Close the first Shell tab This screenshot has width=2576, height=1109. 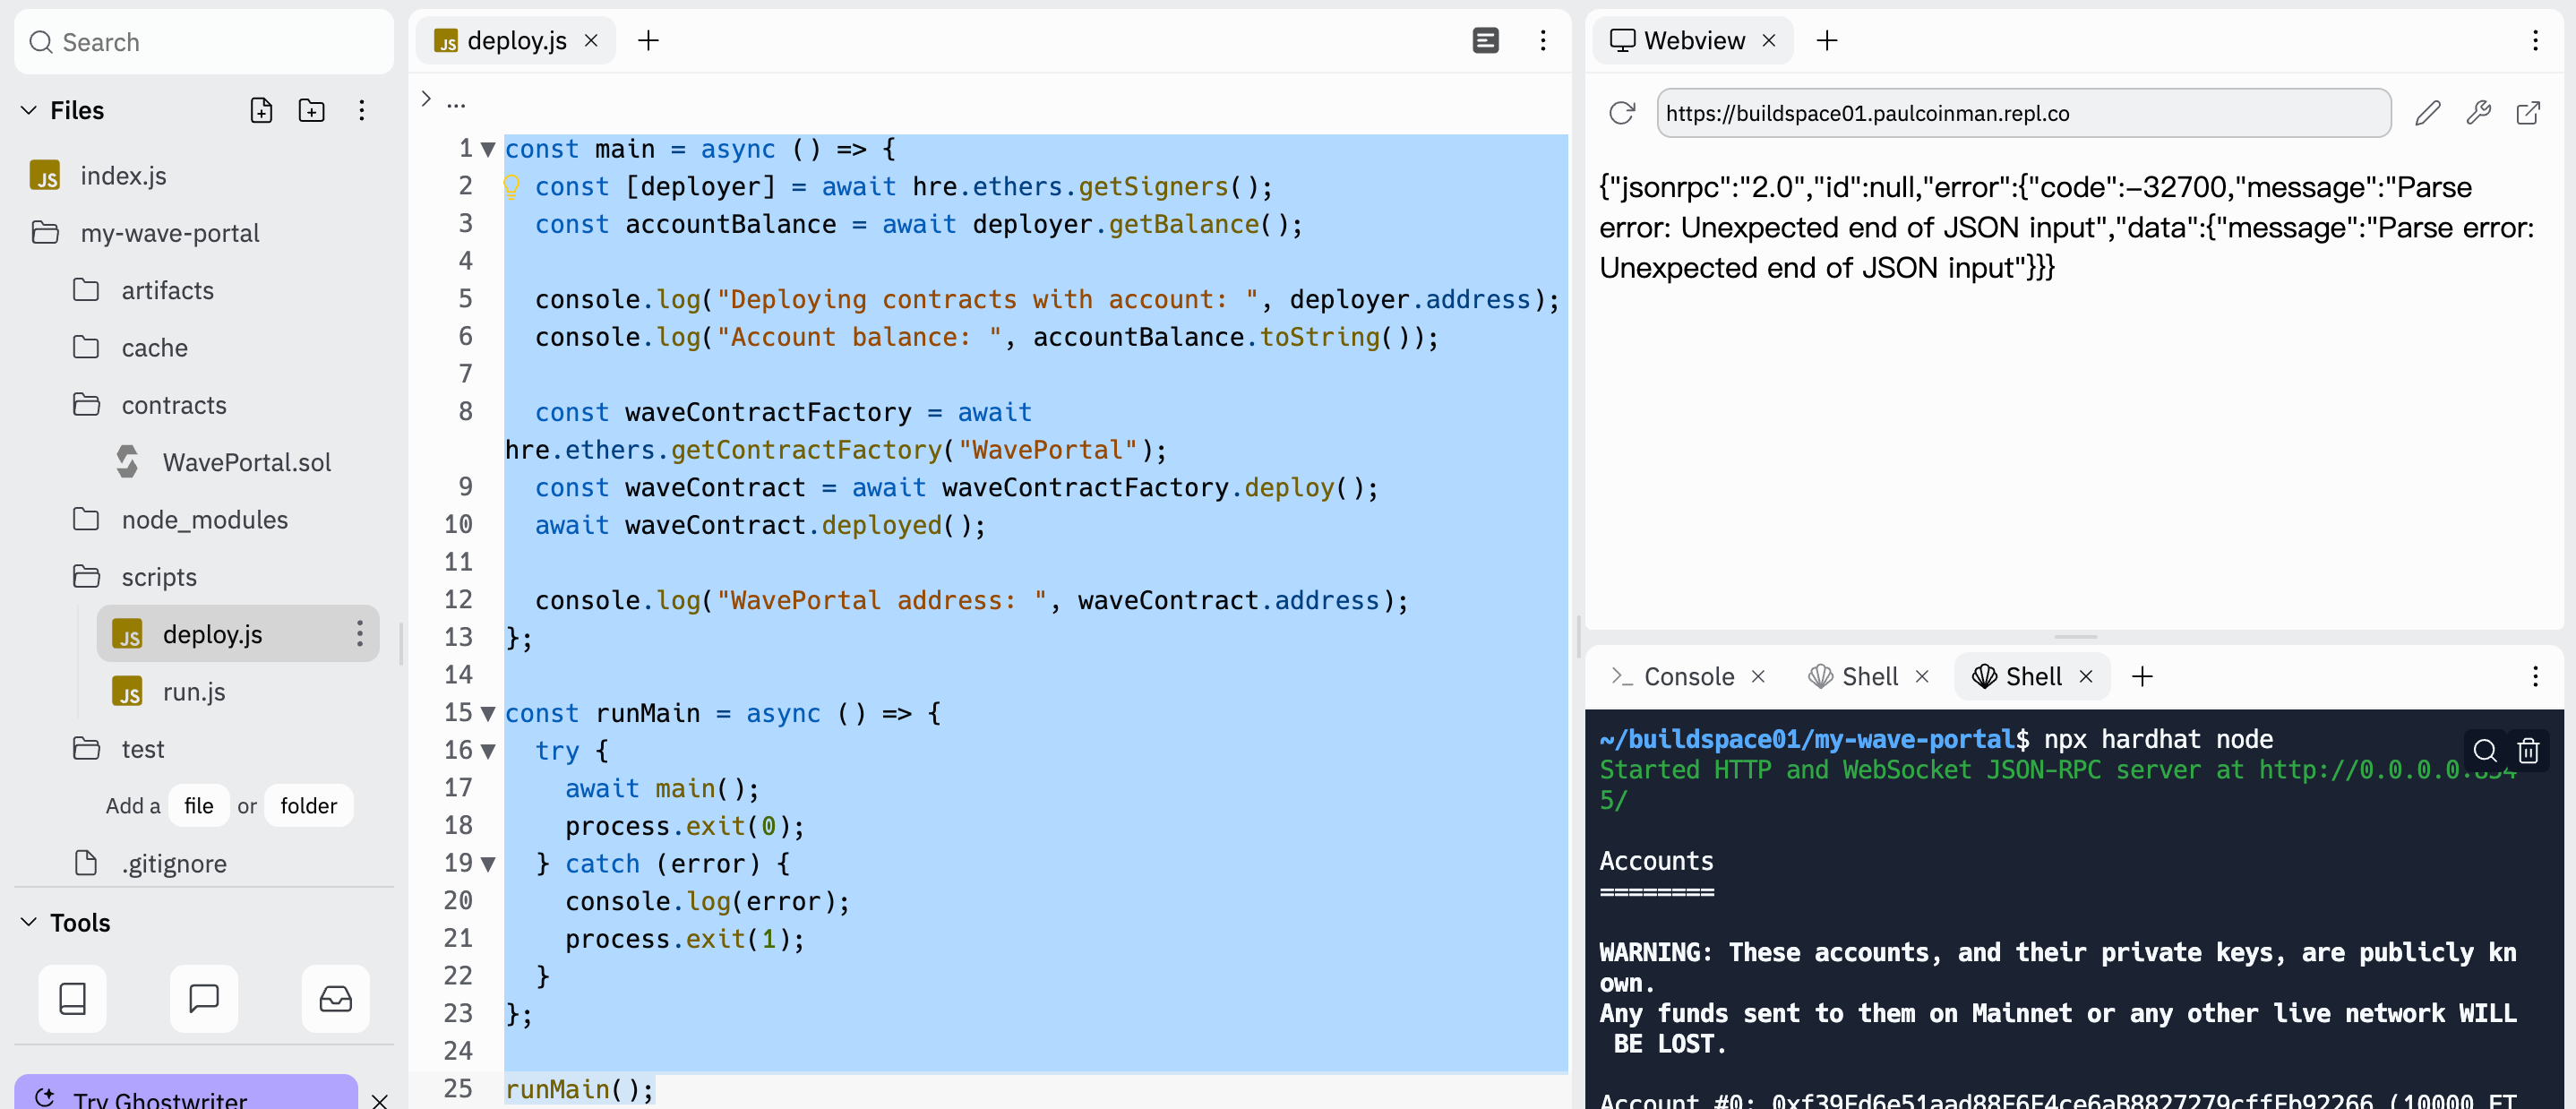1922,677
